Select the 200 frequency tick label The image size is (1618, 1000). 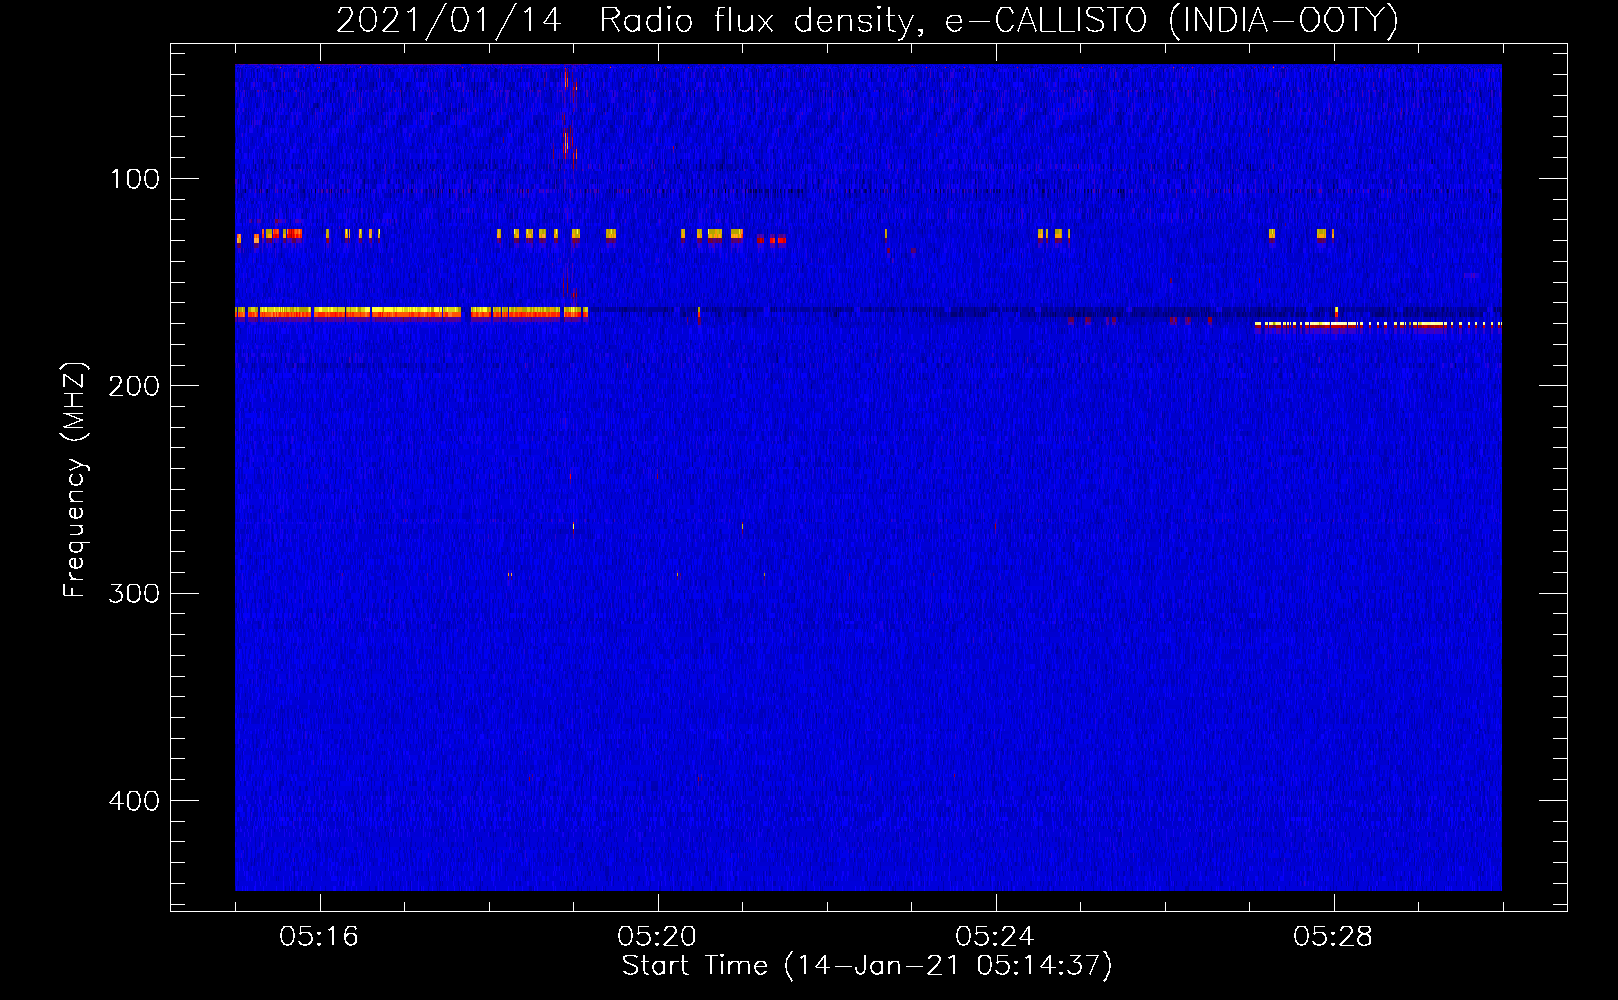coord(135,386)
